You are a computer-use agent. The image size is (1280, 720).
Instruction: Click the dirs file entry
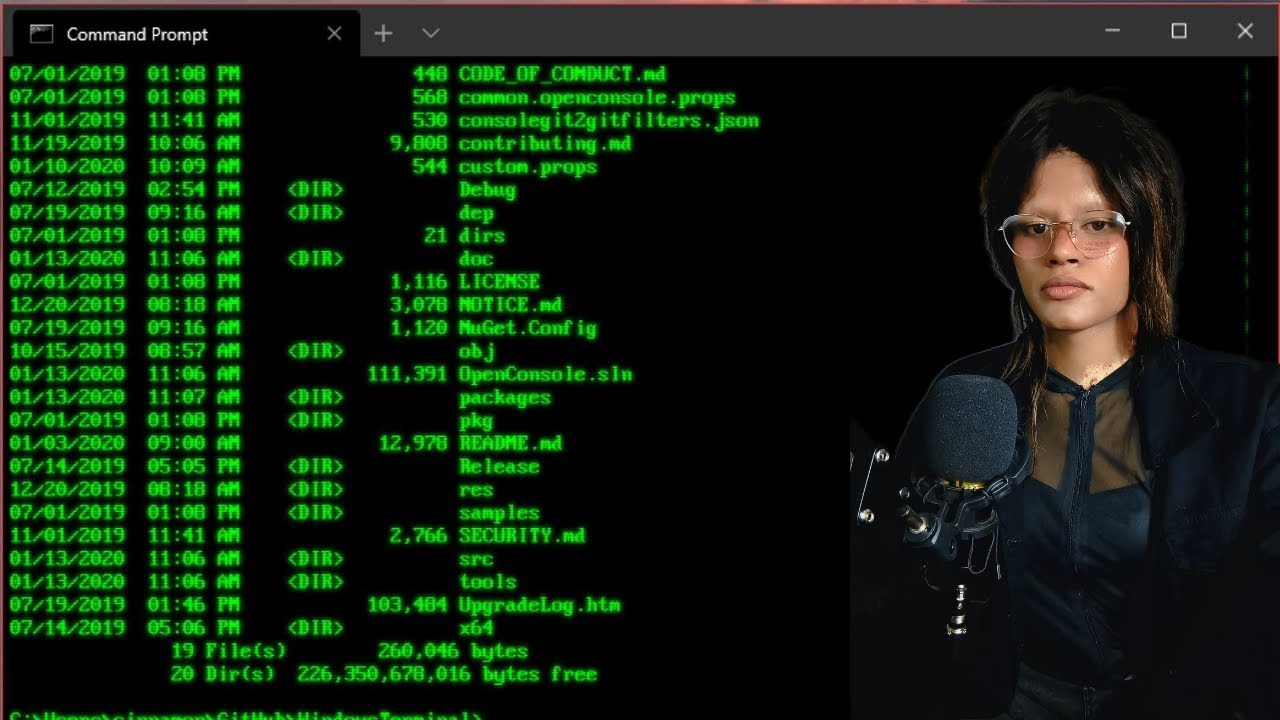(481, 236)
